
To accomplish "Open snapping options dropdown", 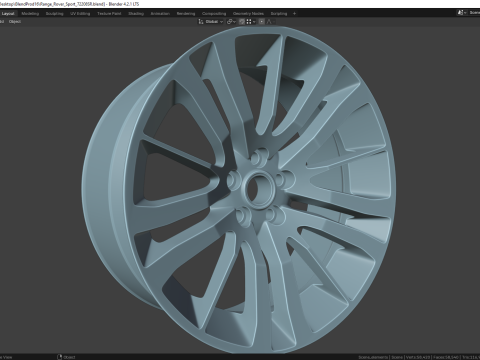I will coord(251,22).
